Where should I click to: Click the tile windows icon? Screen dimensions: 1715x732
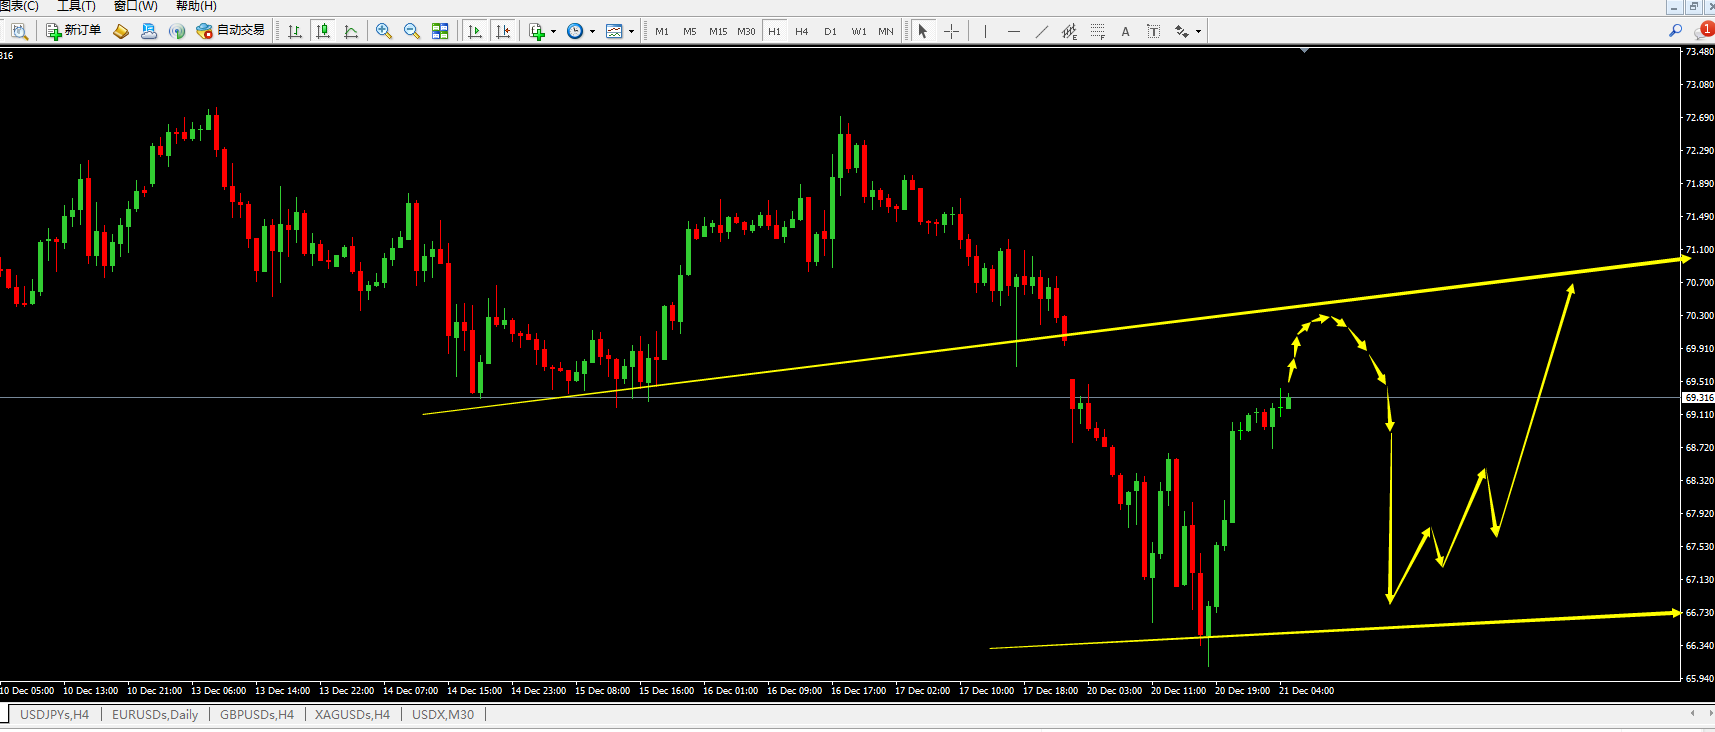click(x=440, y=31)
